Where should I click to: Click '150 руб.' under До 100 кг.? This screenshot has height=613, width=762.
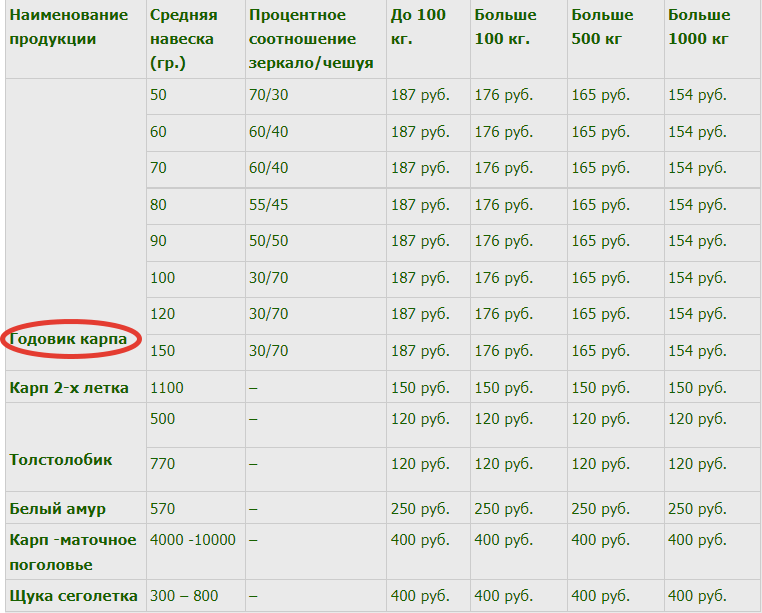click(420, 388)
